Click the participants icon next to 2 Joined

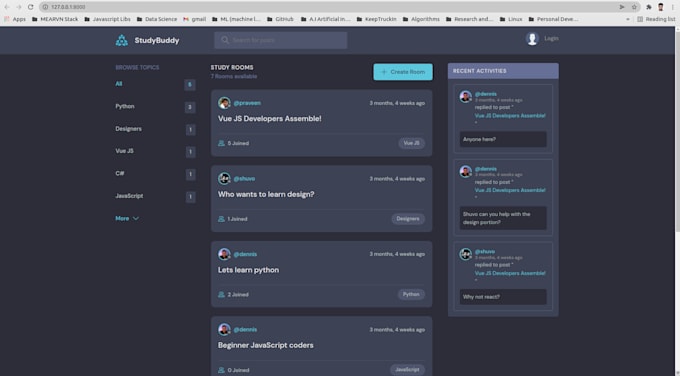[221, 294]
